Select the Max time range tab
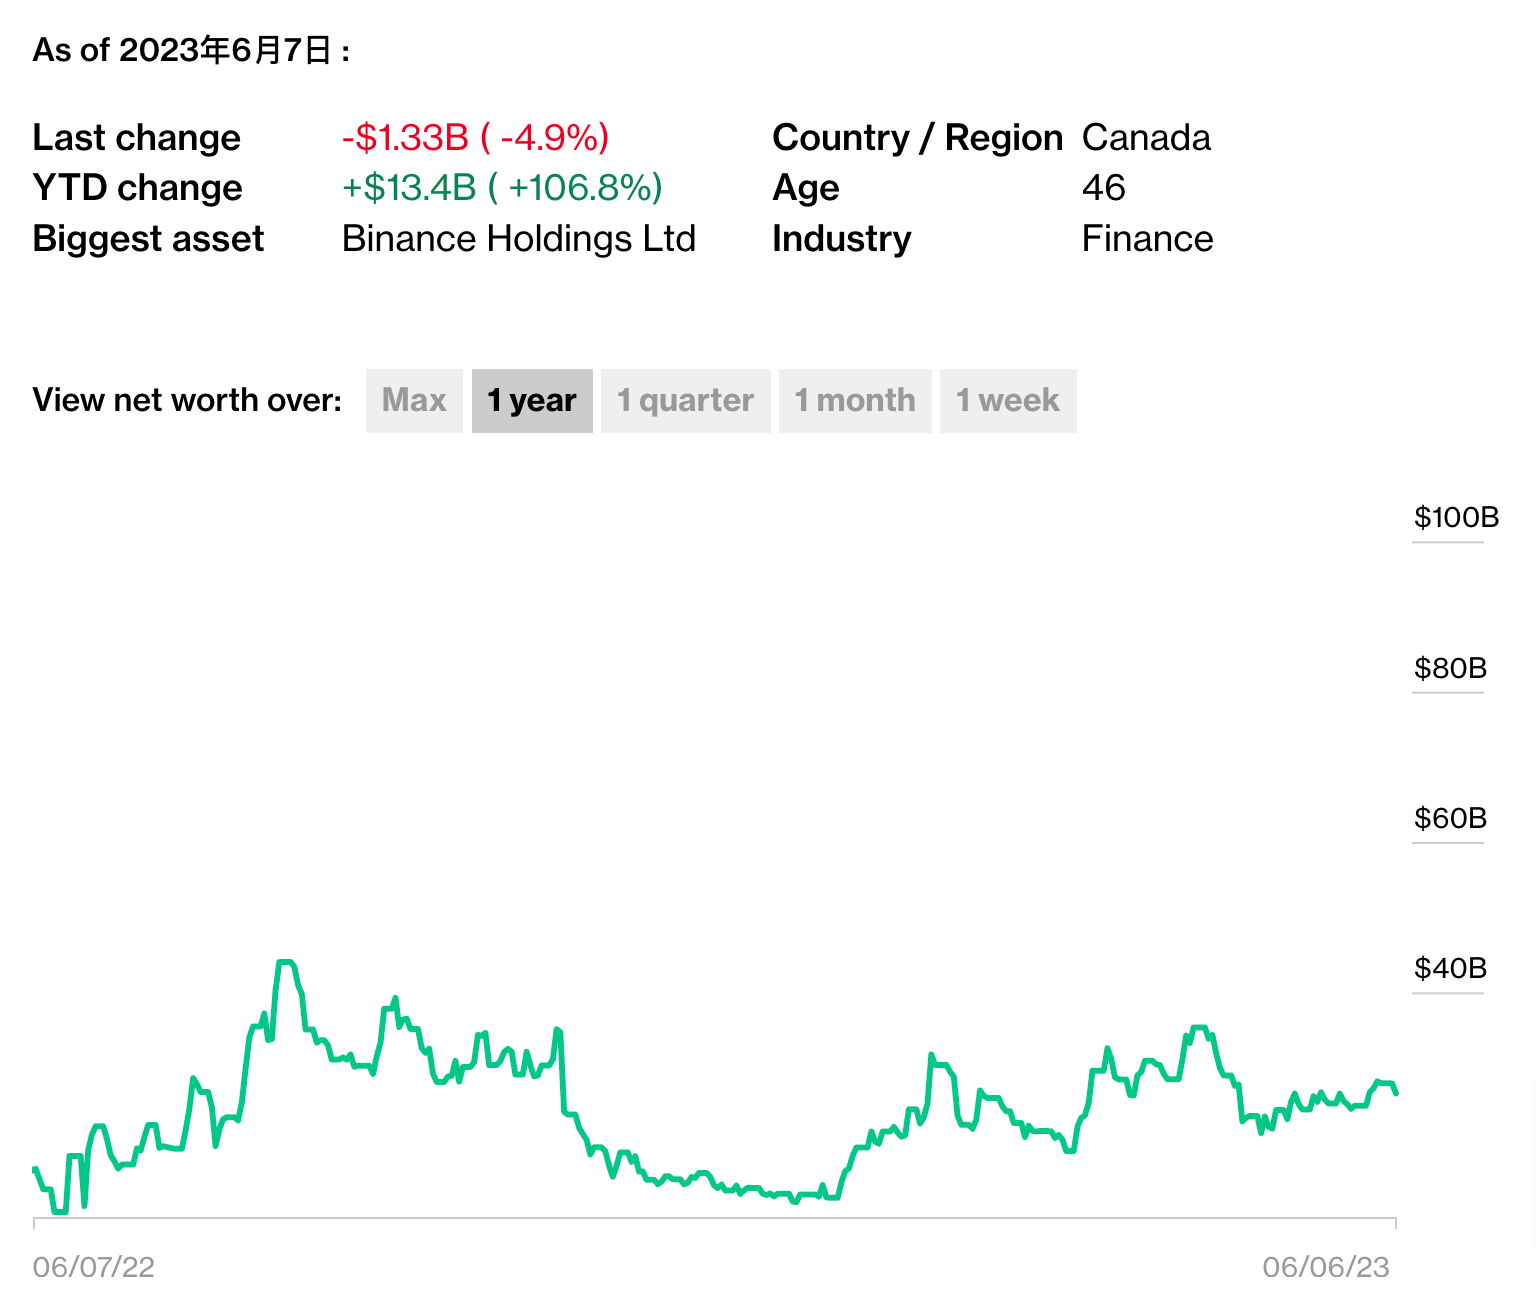1536x1292 pixels. pyautogui.click(x=414, y=401)
